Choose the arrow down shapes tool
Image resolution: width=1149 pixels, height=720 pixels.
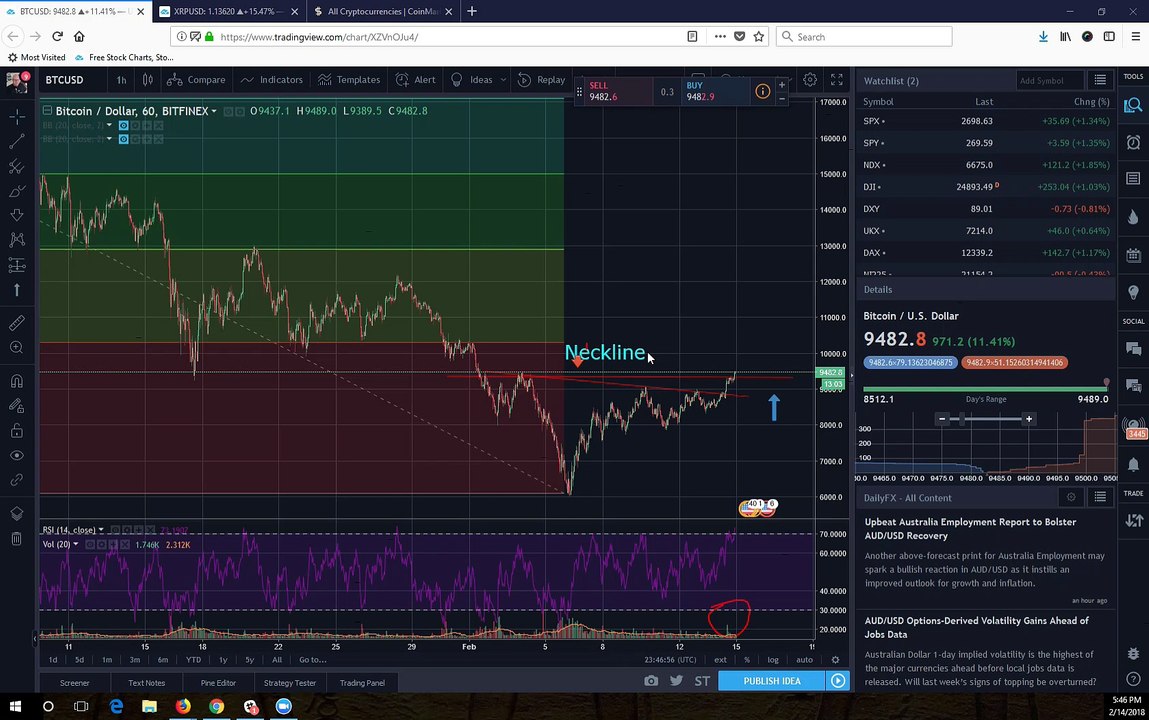coord(16,215)
